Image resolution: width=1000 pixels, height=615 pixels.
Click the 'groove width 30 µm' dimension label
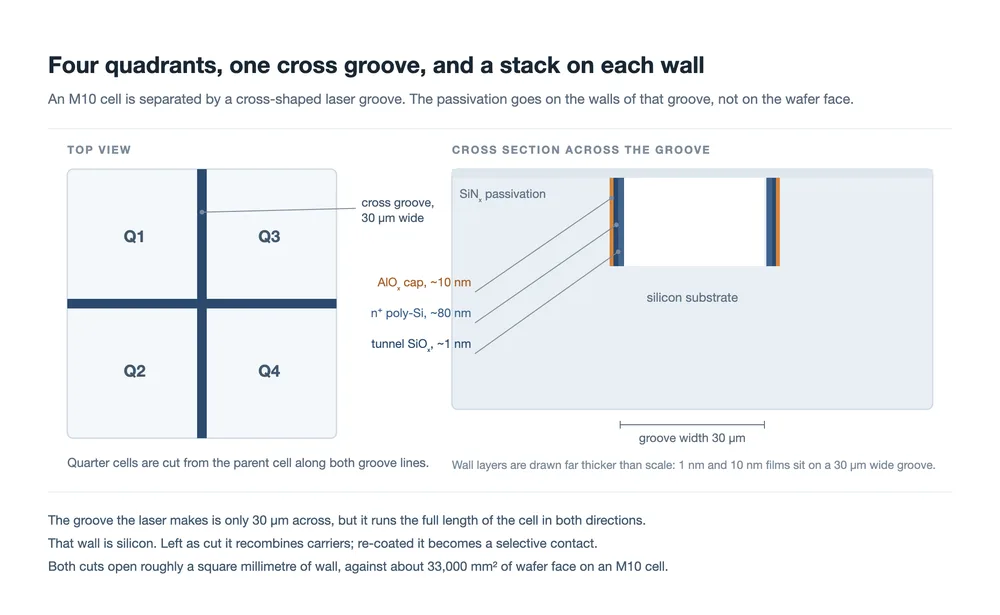click(692, 438)
